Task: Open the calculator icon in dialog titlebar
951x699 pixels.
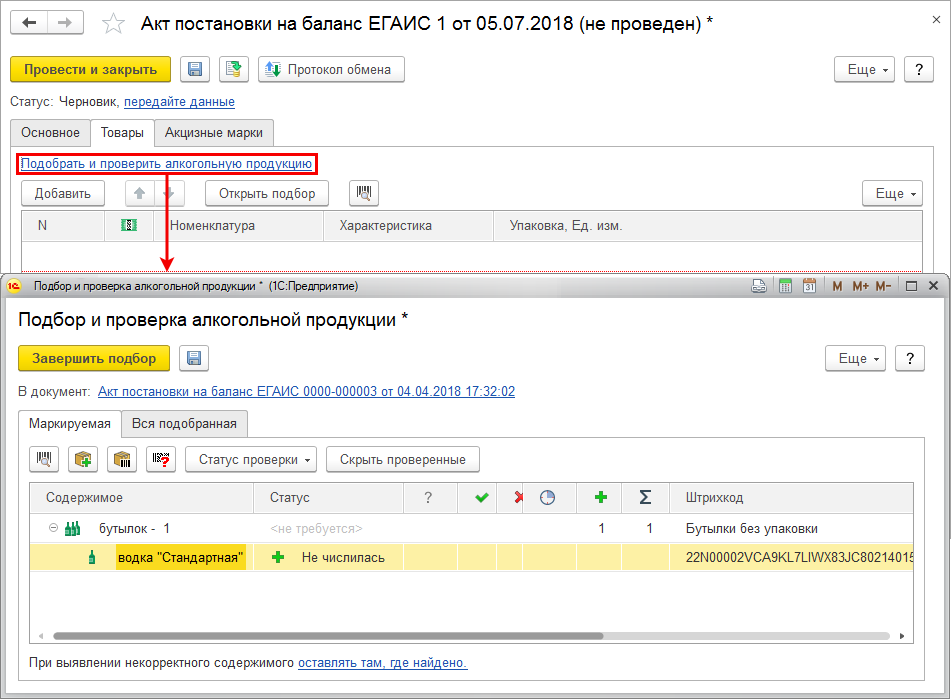Action: (x=785, y=286)
